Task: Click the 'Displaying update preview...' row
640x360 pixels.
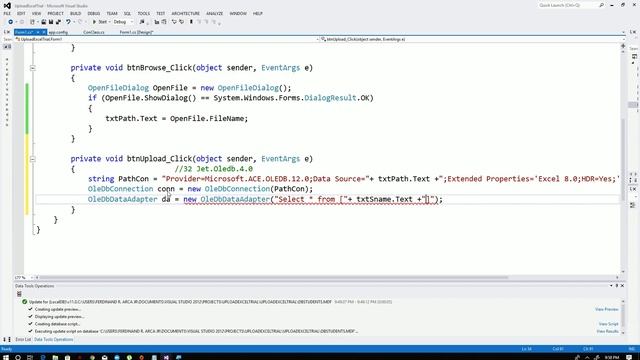Action: click(x=56, y=317)
